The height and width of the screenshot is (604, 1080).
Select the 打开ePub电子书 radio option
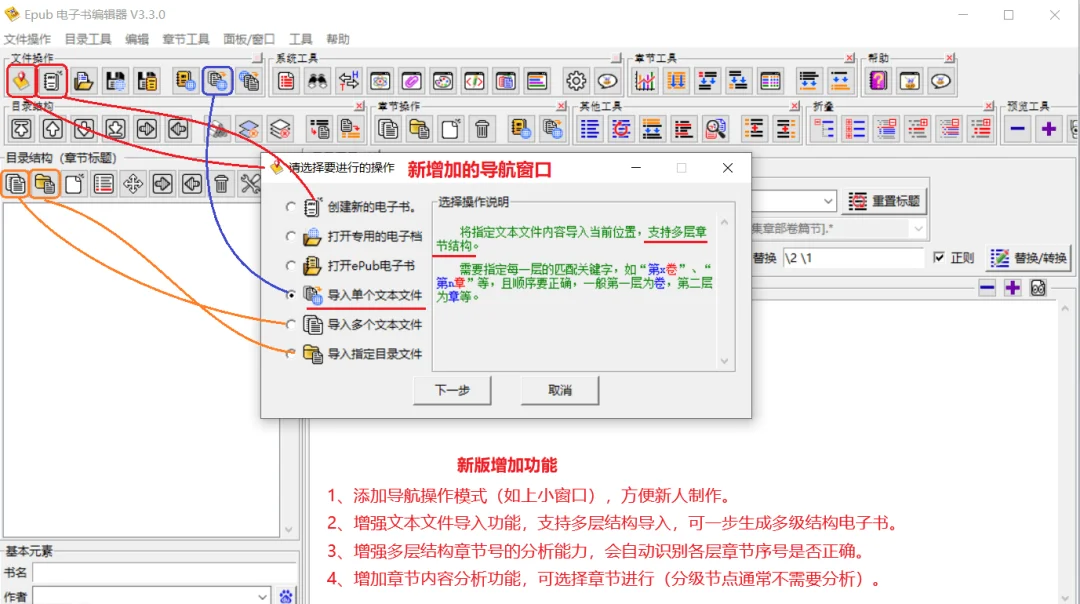(x=291, y=266)
